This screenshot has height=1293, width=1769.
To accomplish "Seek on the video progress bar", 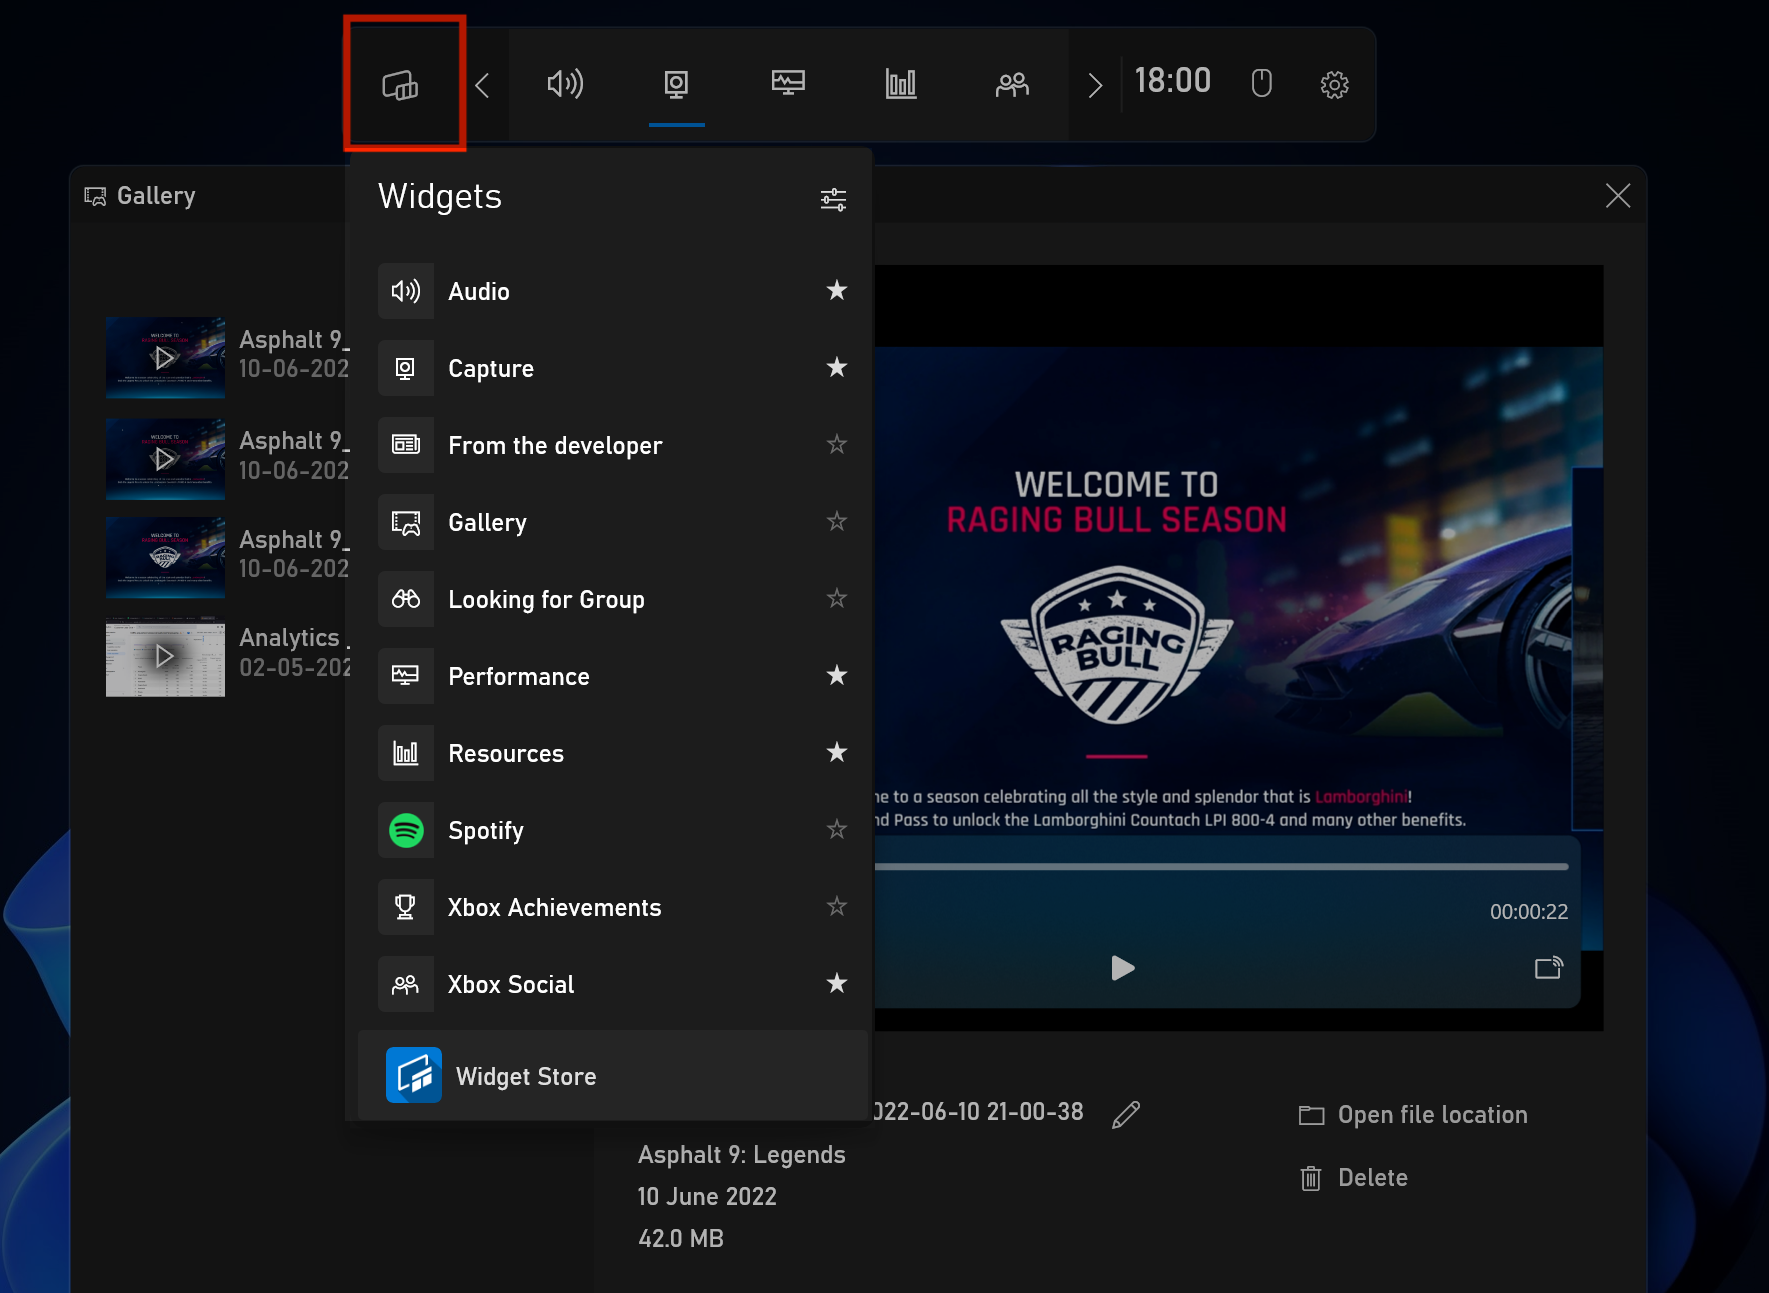I will [1220, 866].
